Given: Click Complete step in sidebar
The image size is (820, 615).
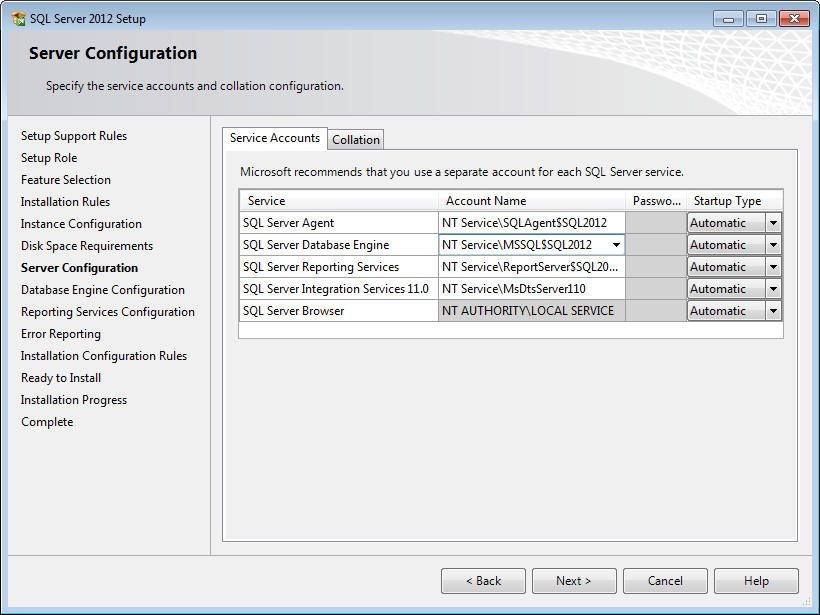Looking at the screenshot, I should [47, 422].
